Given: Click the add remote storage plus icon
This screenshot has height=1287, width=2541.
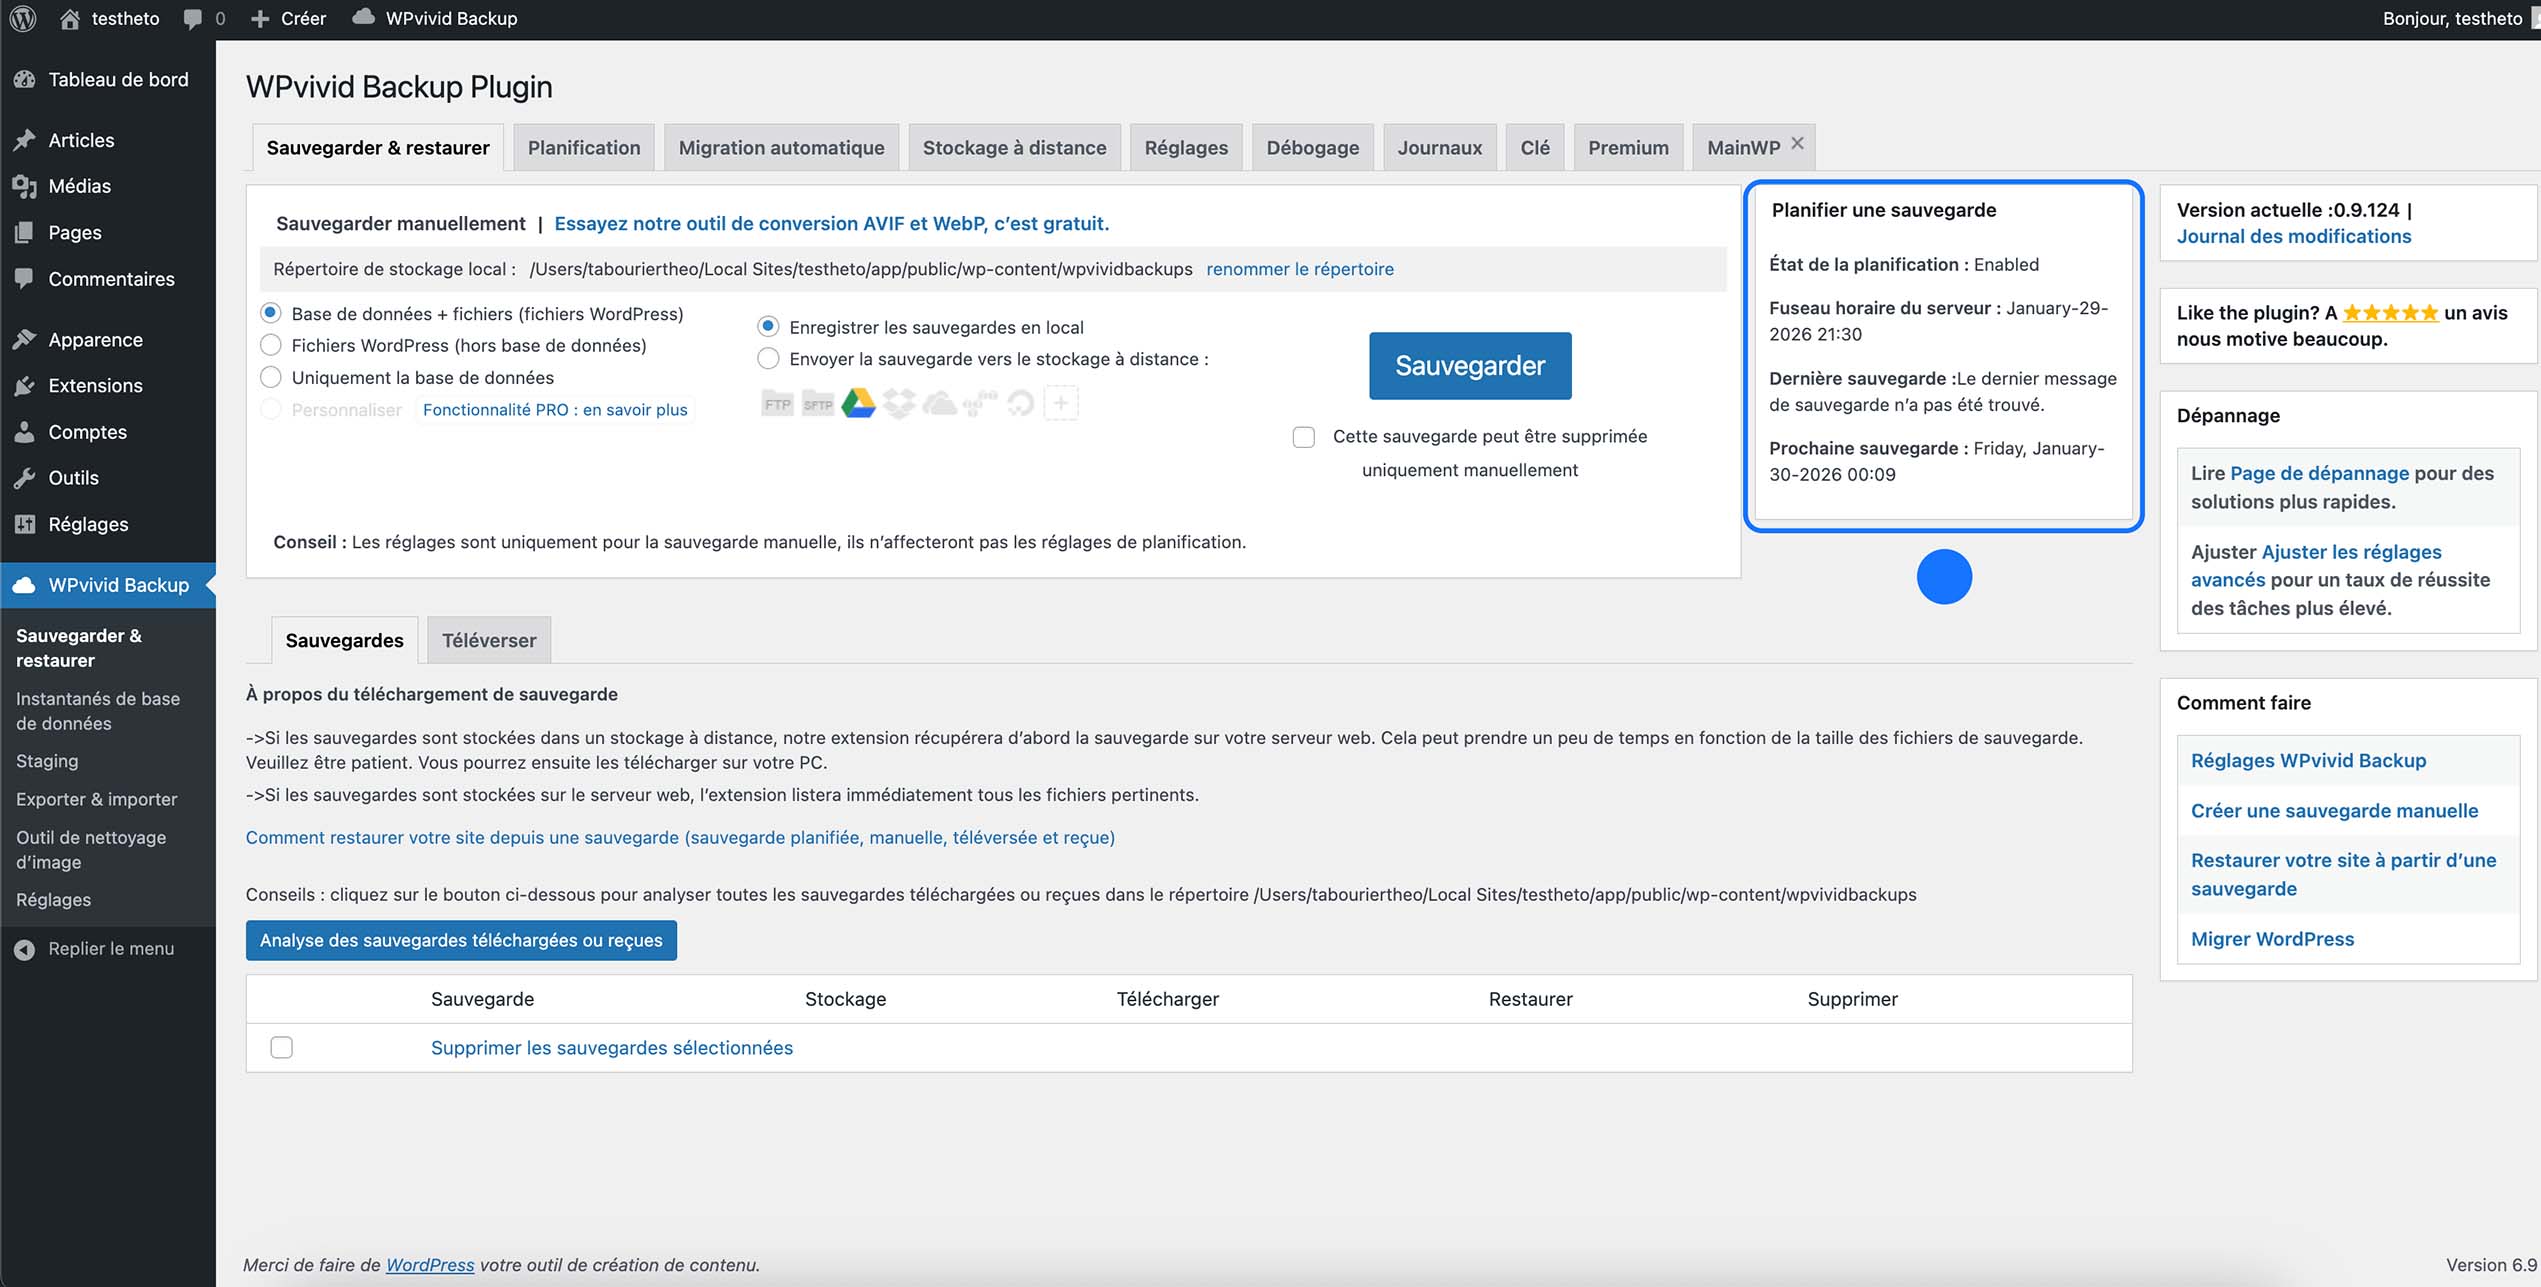Looking at the screenshot, I should [1060, 402].
